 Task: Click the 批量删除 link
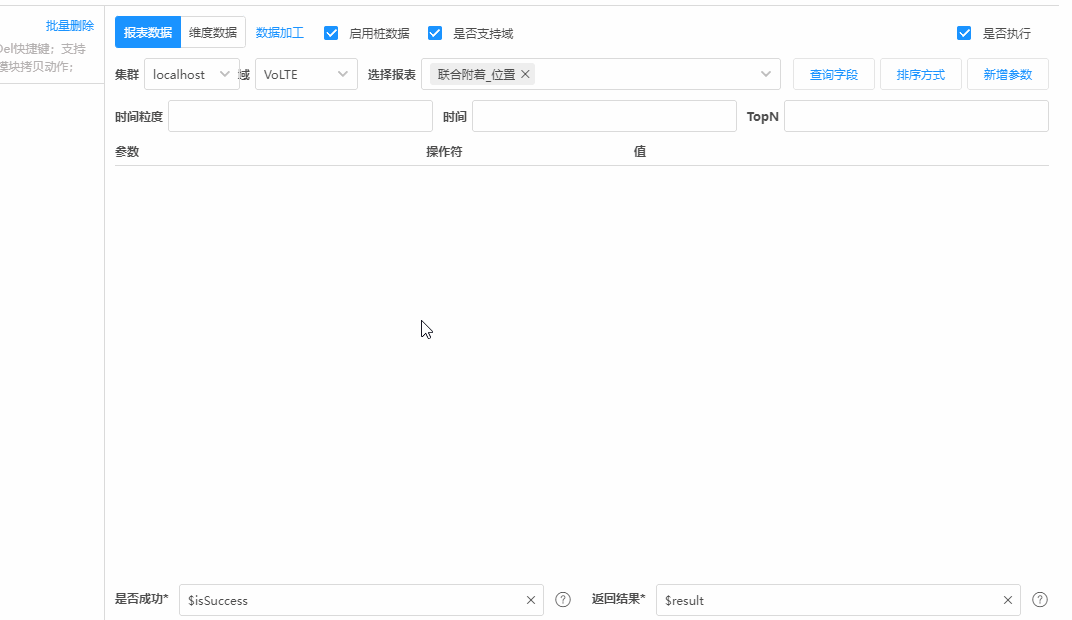point(70,26)
